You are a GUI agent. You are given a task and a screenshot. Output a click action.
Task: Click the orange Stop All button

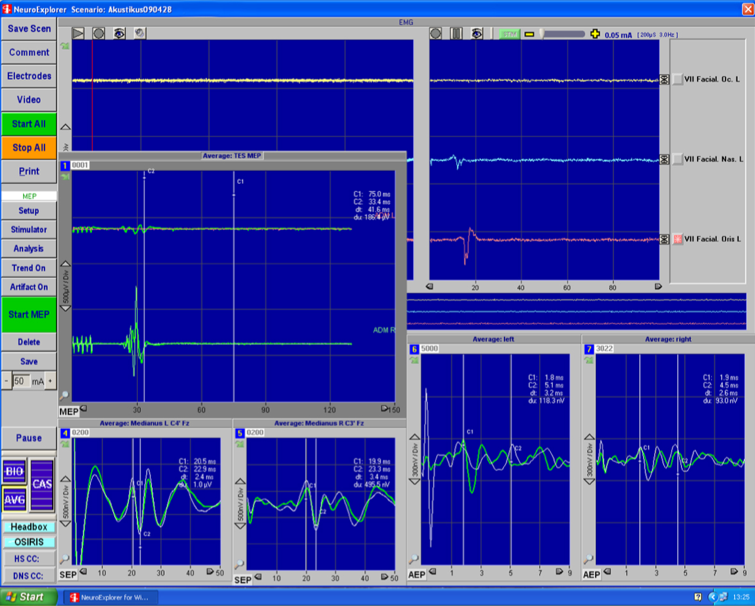tap(29, 148)
